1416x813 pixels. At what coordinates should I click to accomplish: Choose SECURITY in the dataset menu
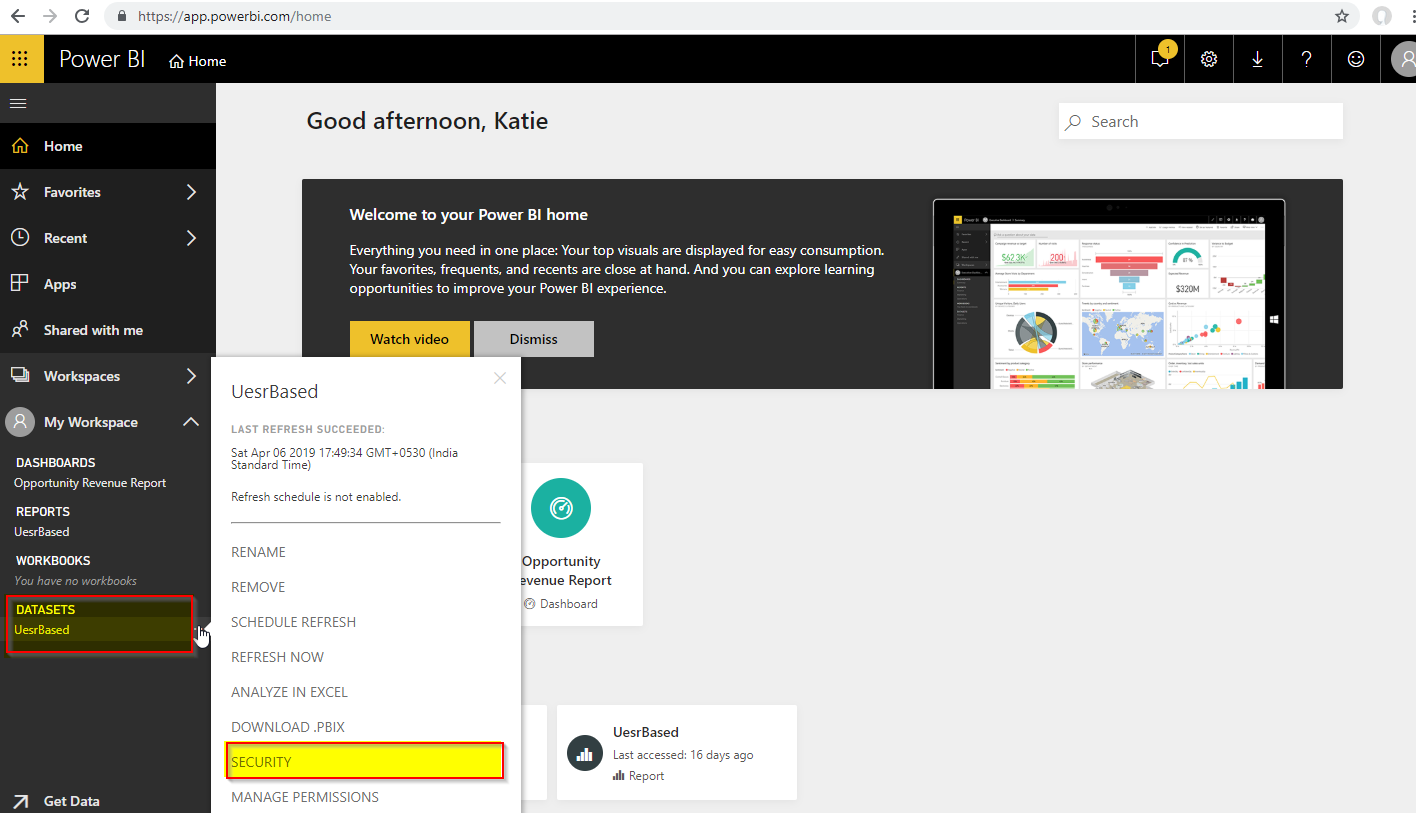[366, 762]
